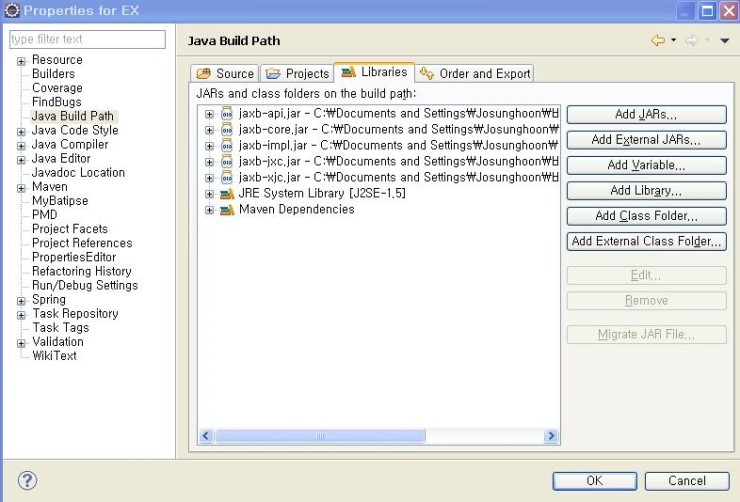Click the Maven Dependencies library icon
The height and width of the screenshot is (502, 740).
pyautogui.click(x=227, y=209)
